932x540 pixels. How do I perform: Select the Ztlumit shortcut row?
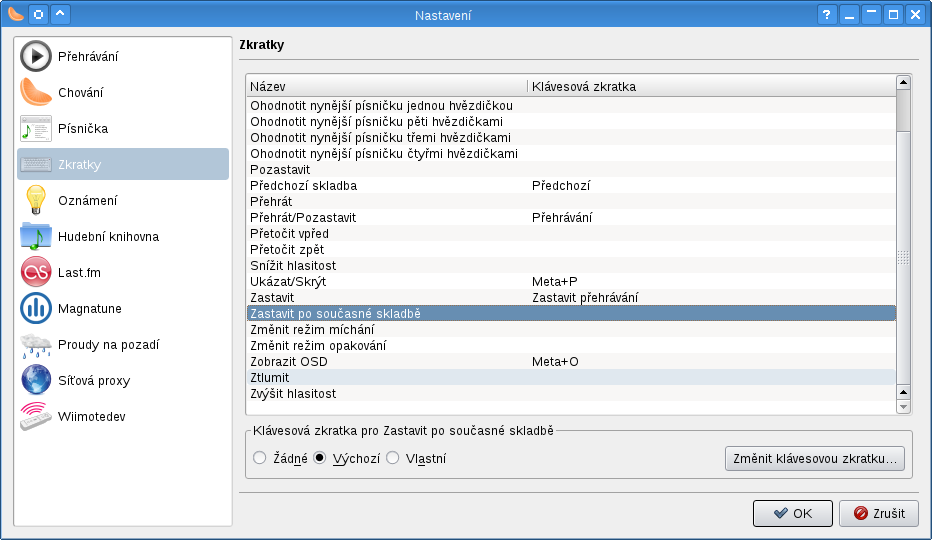[571, 378]
